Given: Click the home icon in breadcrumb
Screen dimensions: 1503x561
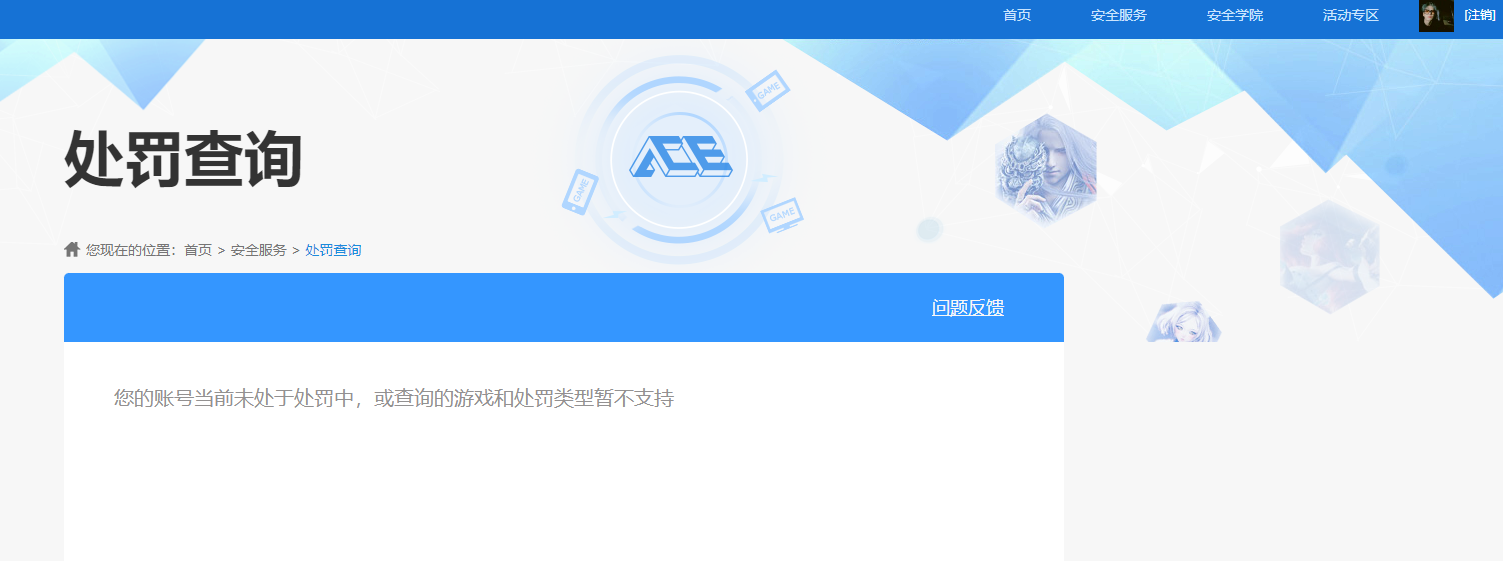Looking at the screenshot, I should click(x=72, y=249).
